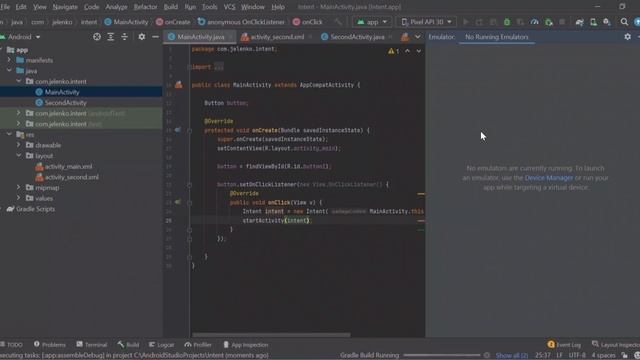Open the Pixel API 30 device dropdown

(x=426, y=22)
